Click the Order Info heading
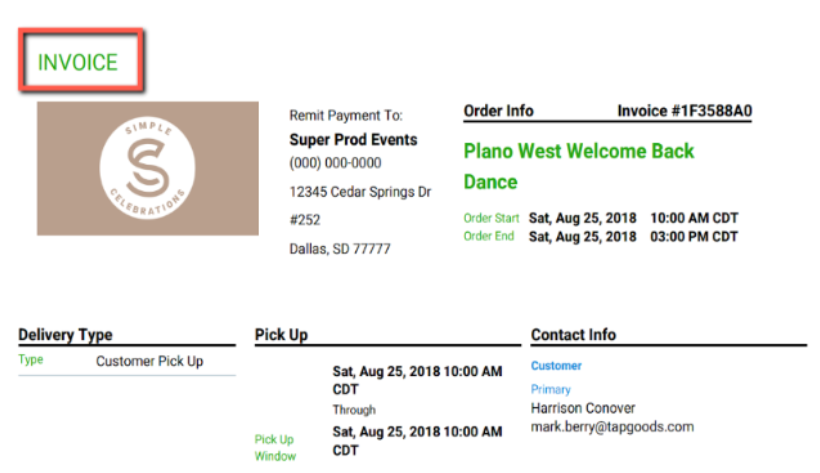The width and height of the screenshot is (820, 473). point(499,111)
